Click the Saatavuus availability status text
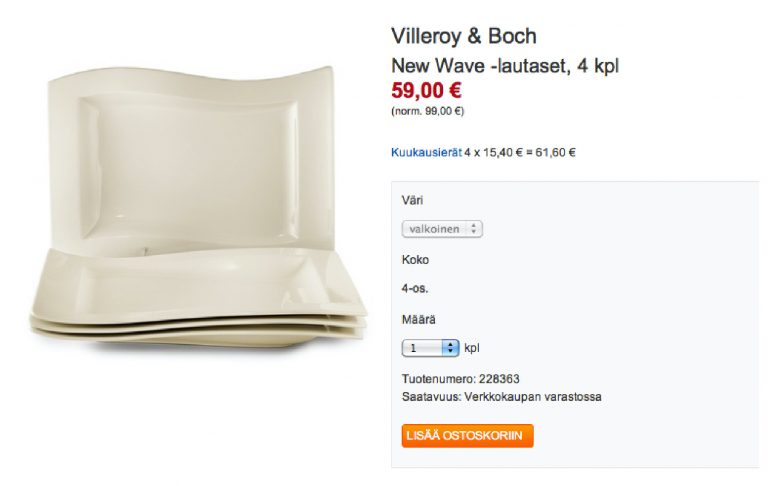Screen dimensions: 768x486 [x=502, y=397]
